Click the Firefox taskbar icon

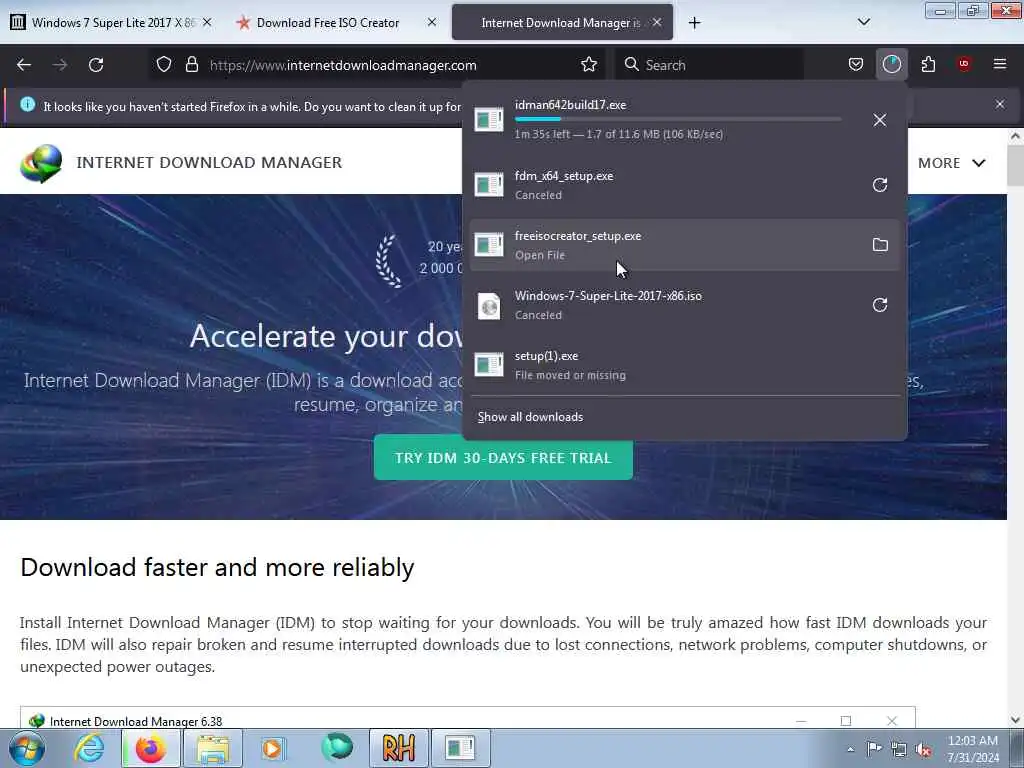click(150, 748)
